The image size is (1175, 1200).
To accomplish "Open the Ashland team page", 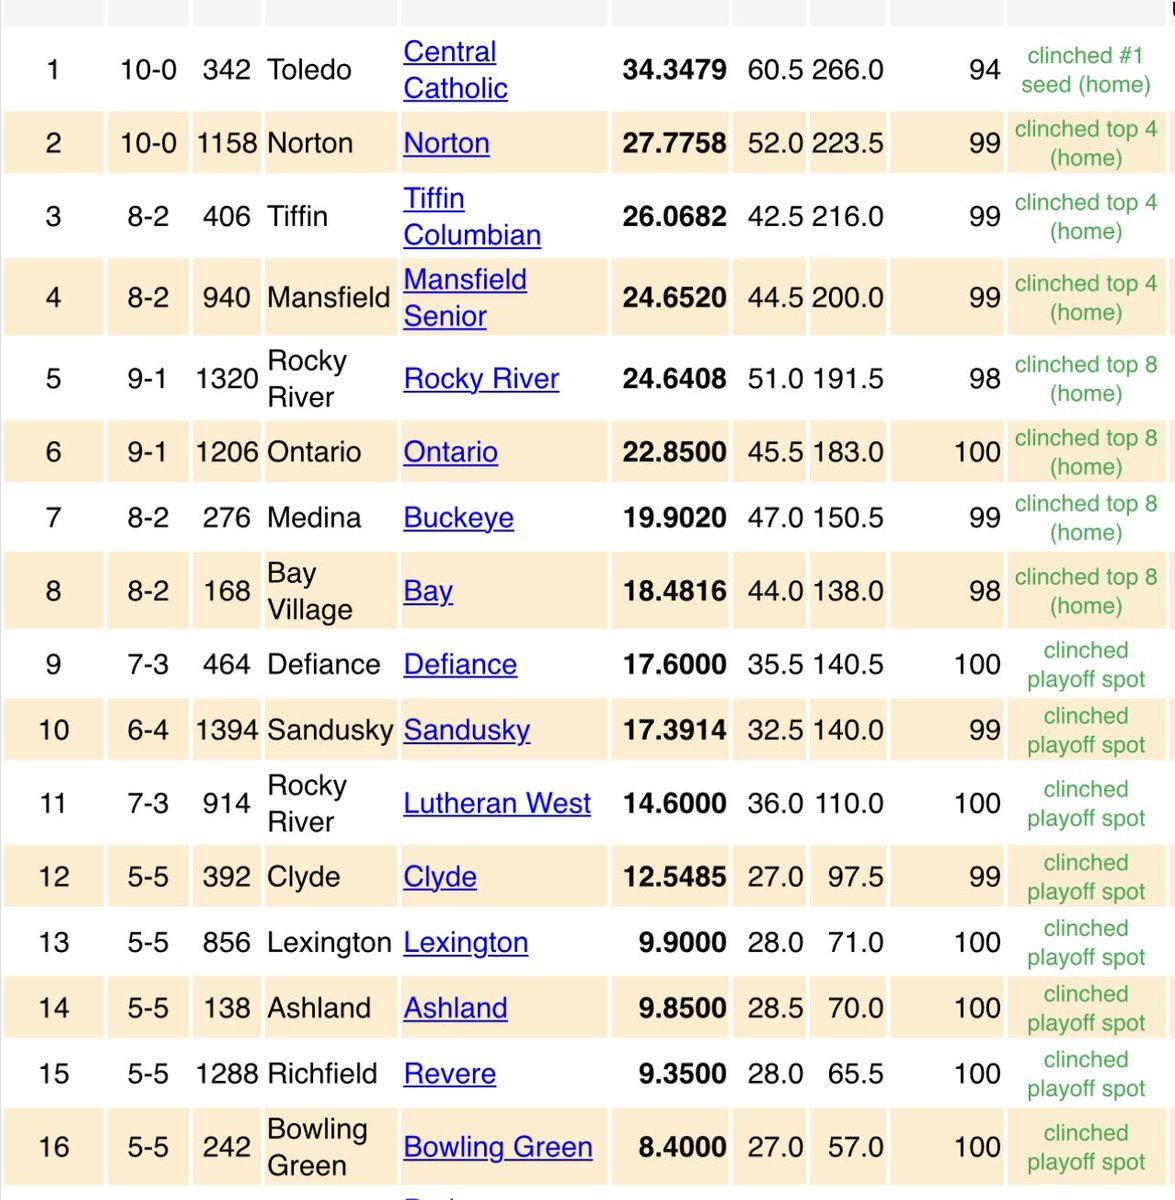I will (455, 1009).
